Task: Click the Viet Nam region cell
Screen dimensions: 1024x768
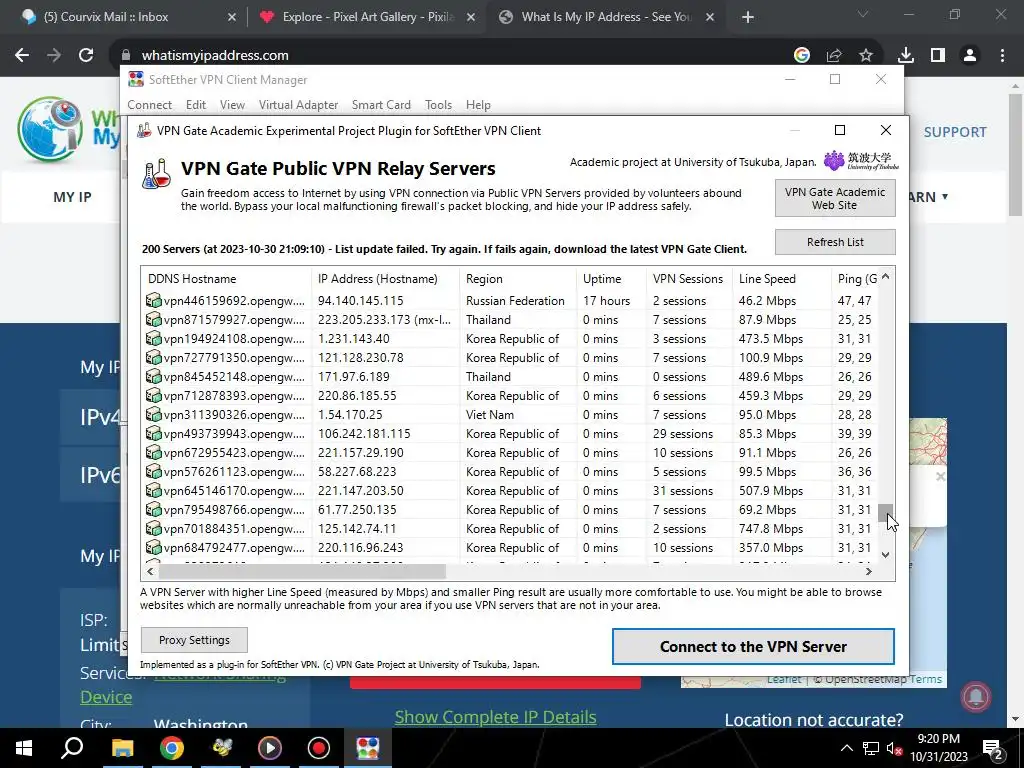Action: (490, 414)
